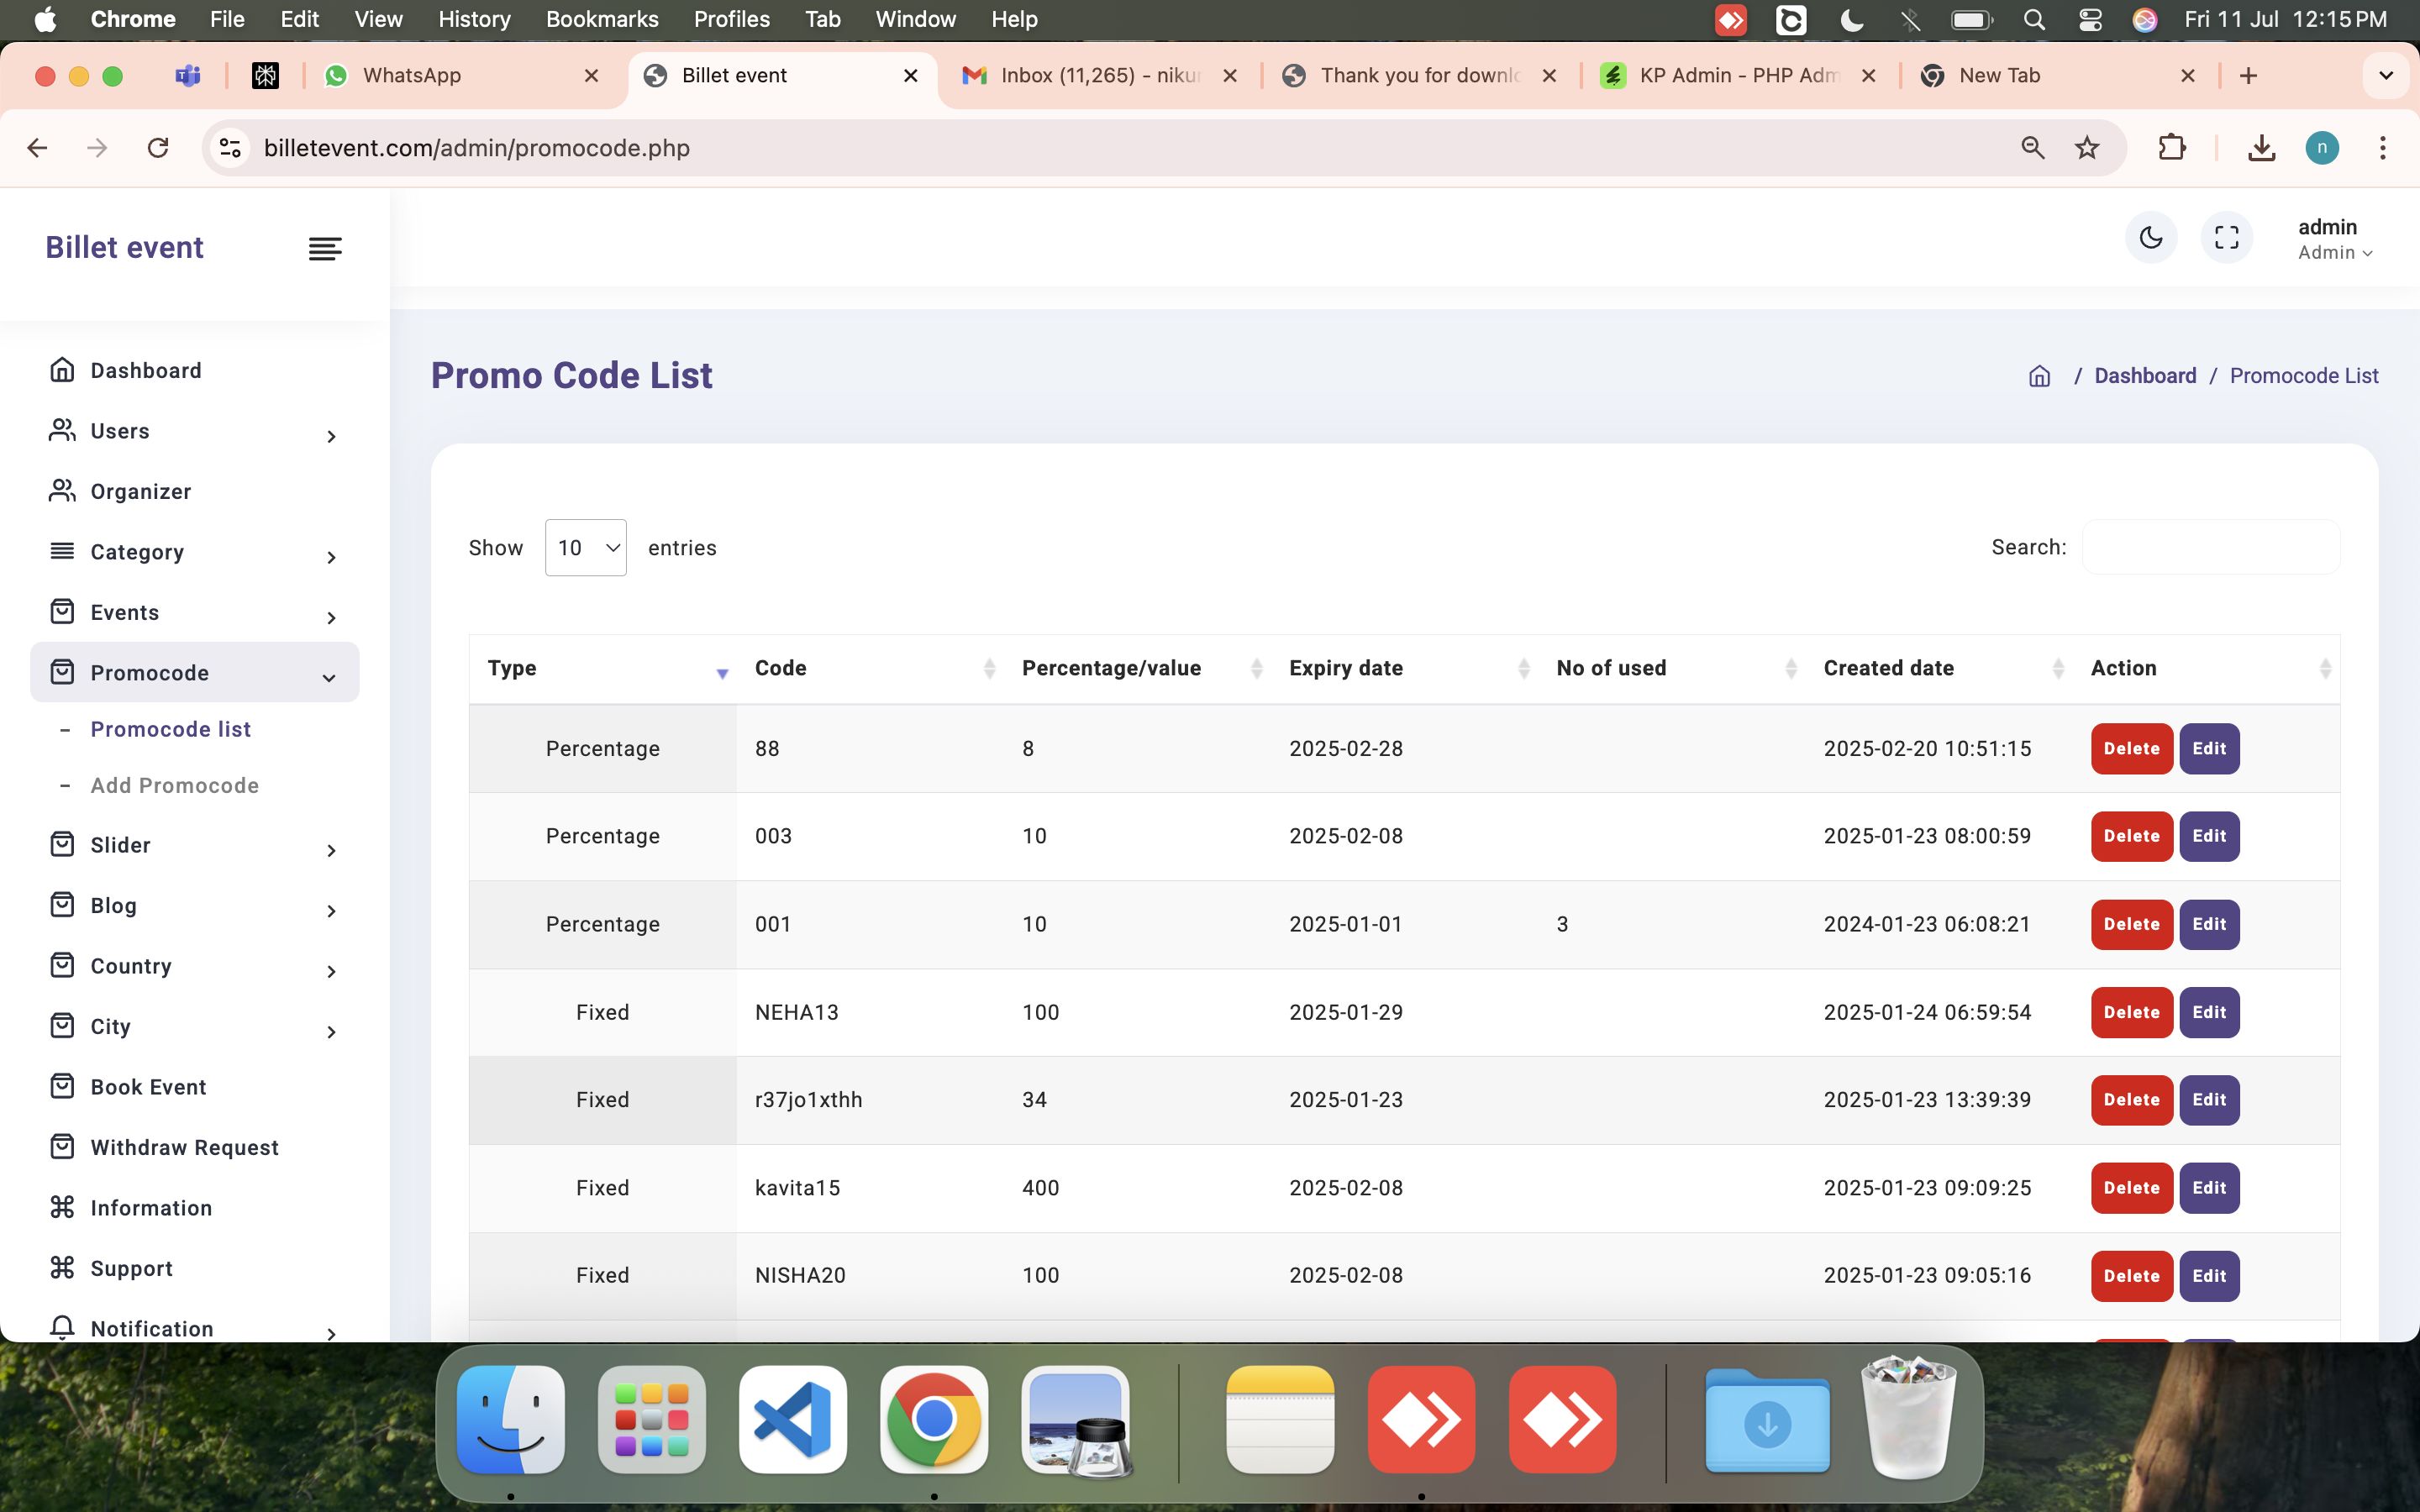Toggle dark mode moon icon
Viewport: 2420px width, 1512px height.
[2150, 238]
